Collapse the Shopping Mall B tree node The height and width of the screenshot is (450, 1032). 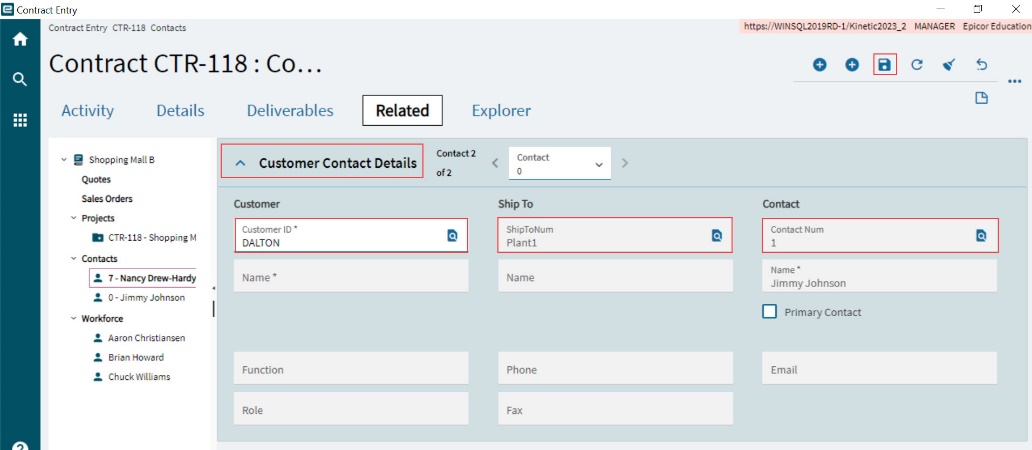(64, 159)
